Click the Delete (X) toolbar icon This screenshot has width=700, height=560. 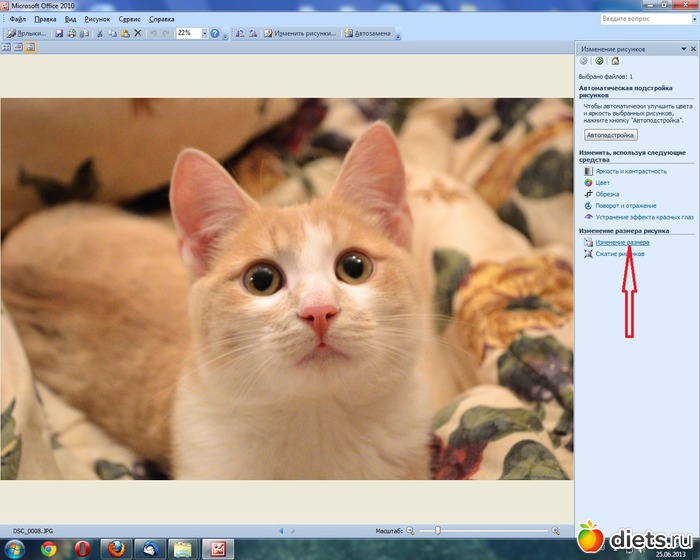137,33
